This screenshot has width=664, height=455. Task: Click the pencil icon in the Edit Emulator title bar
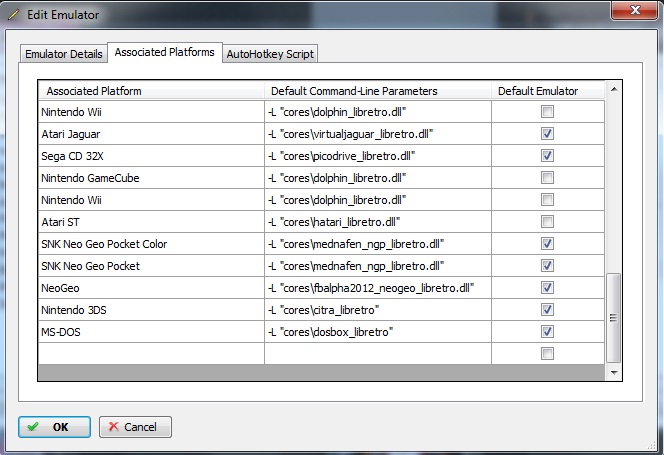click(14, 14)
